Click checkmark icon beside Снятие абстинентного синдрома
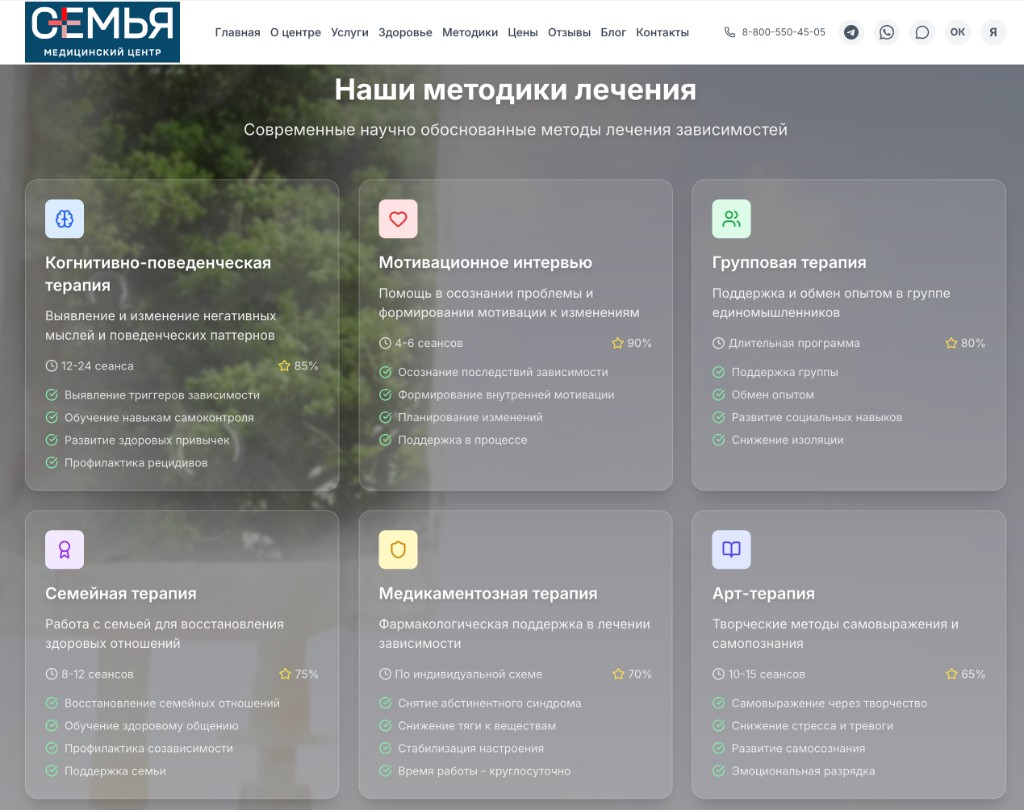 click(x=385, y=703)
